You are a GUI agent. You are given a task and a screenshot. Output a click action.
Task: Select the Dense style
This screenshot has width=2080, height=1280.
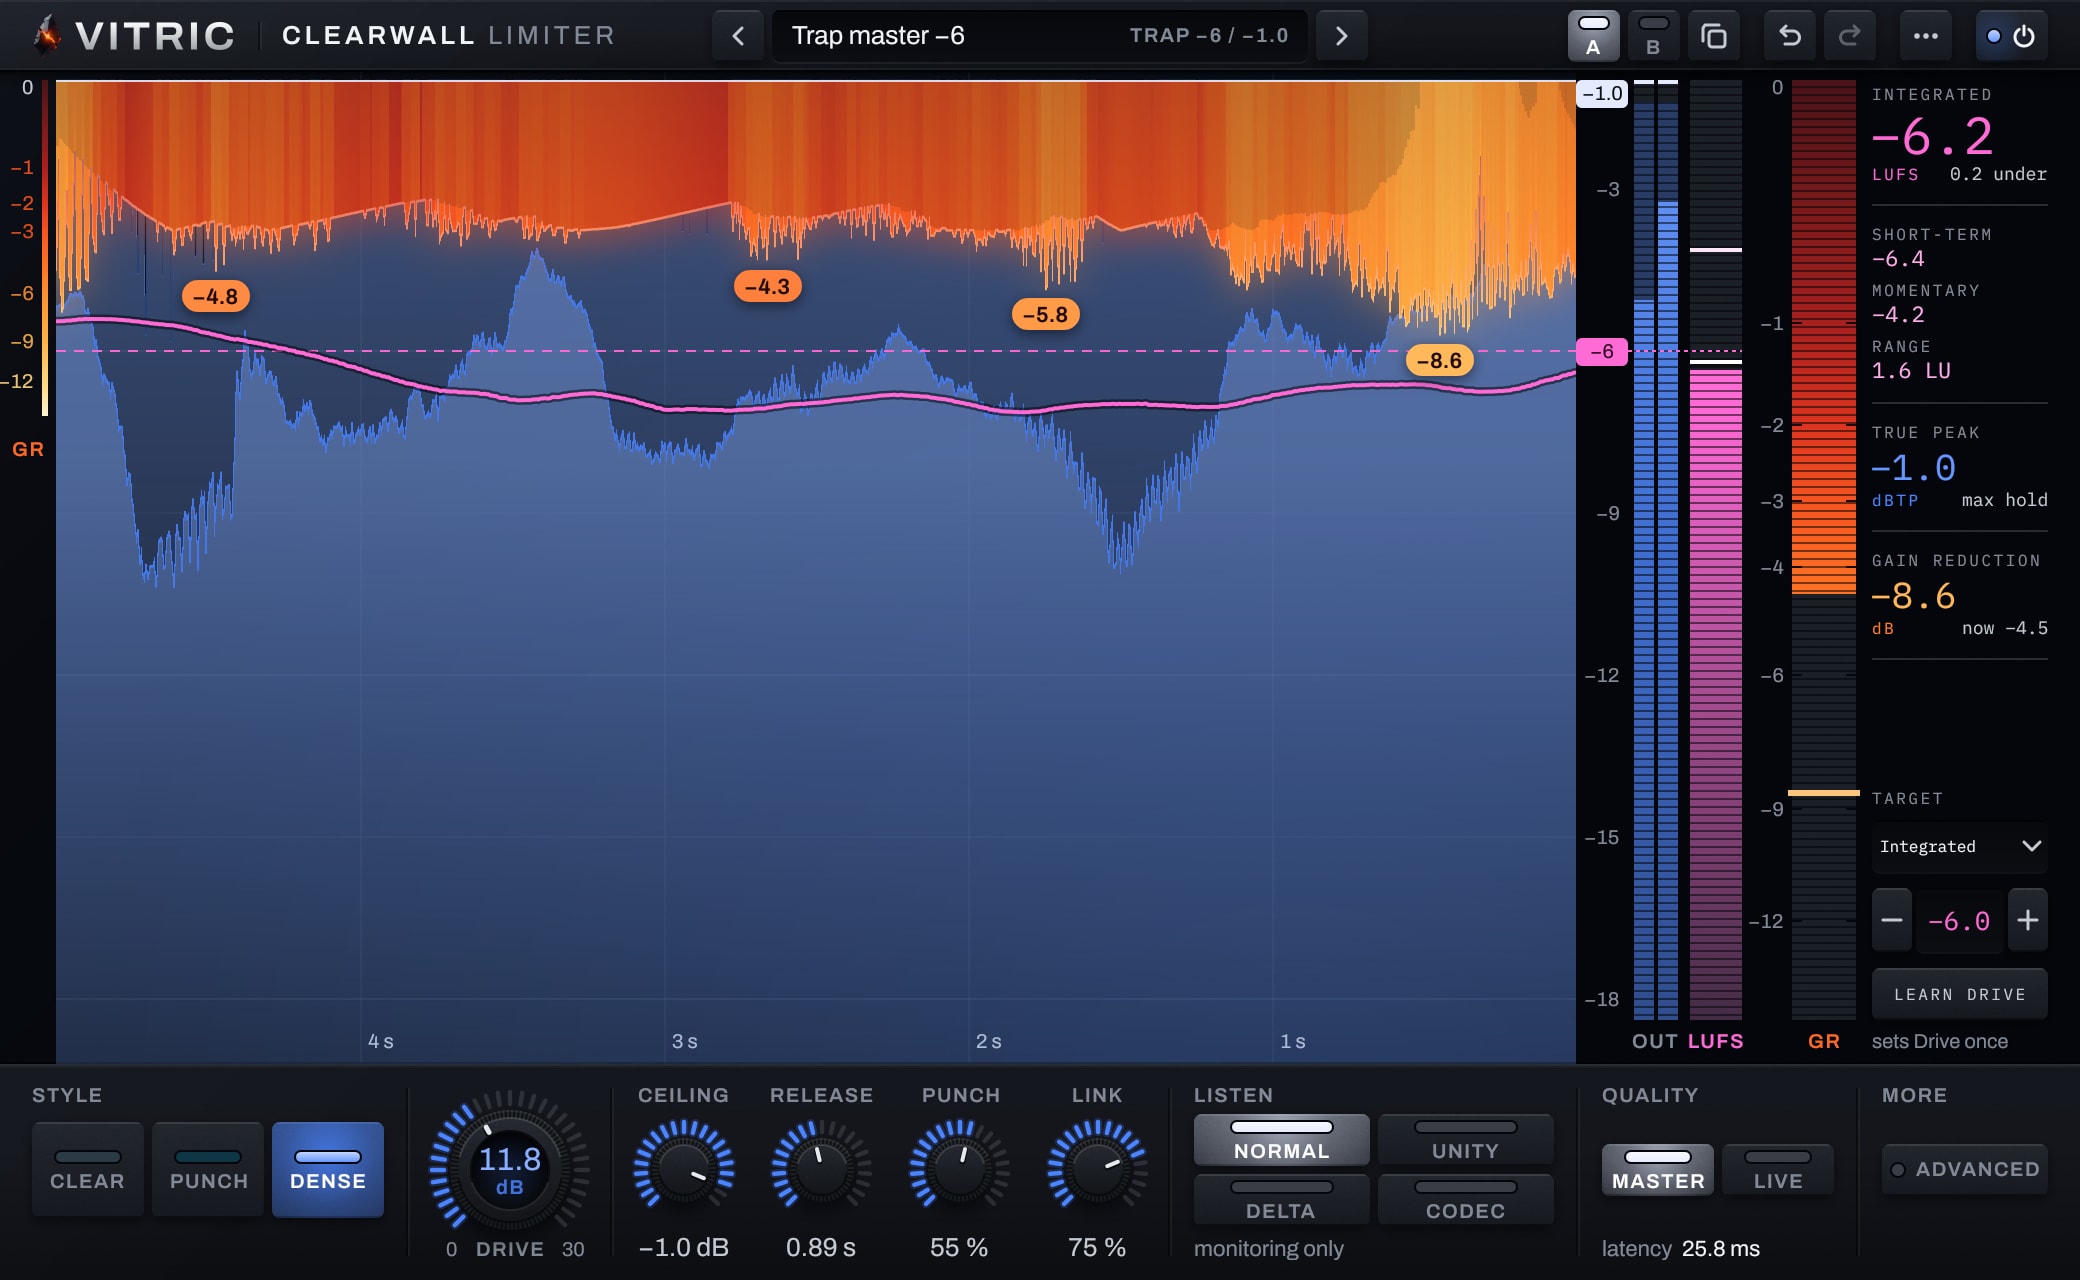pyautogui.click(x=328, y=1169)
